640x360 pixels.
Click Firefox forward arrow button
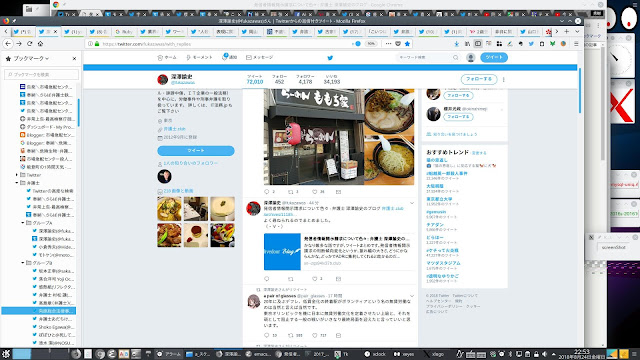click(19, 44)
